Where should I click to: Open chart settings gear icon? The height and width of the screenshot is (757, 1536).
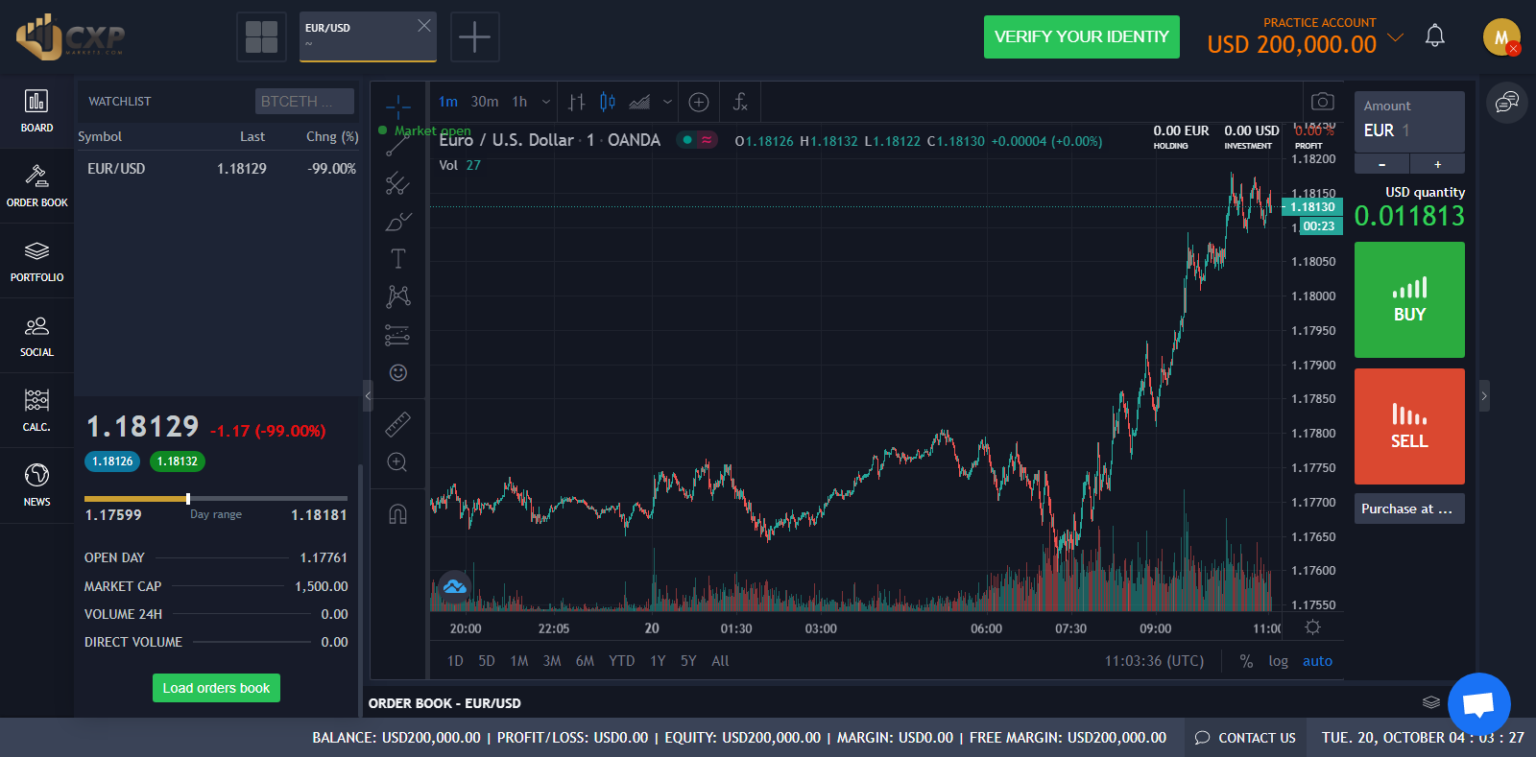pyautogui.click(x=1312, y=627)
